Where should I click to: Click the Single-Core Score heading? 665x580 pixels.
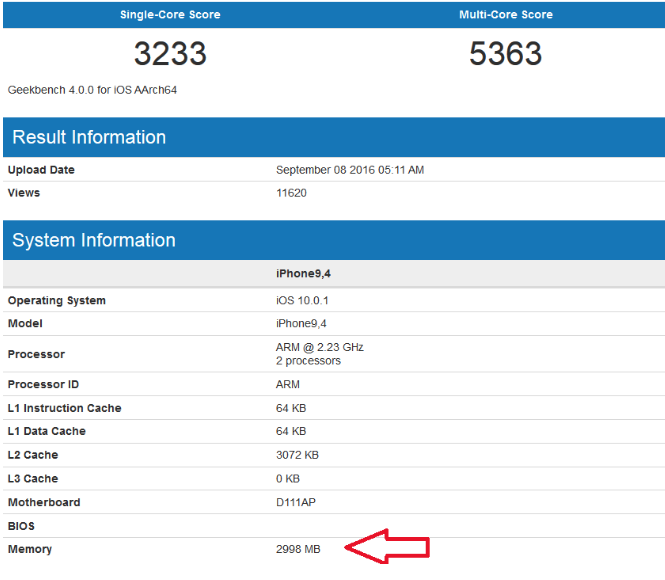(170, 14)
